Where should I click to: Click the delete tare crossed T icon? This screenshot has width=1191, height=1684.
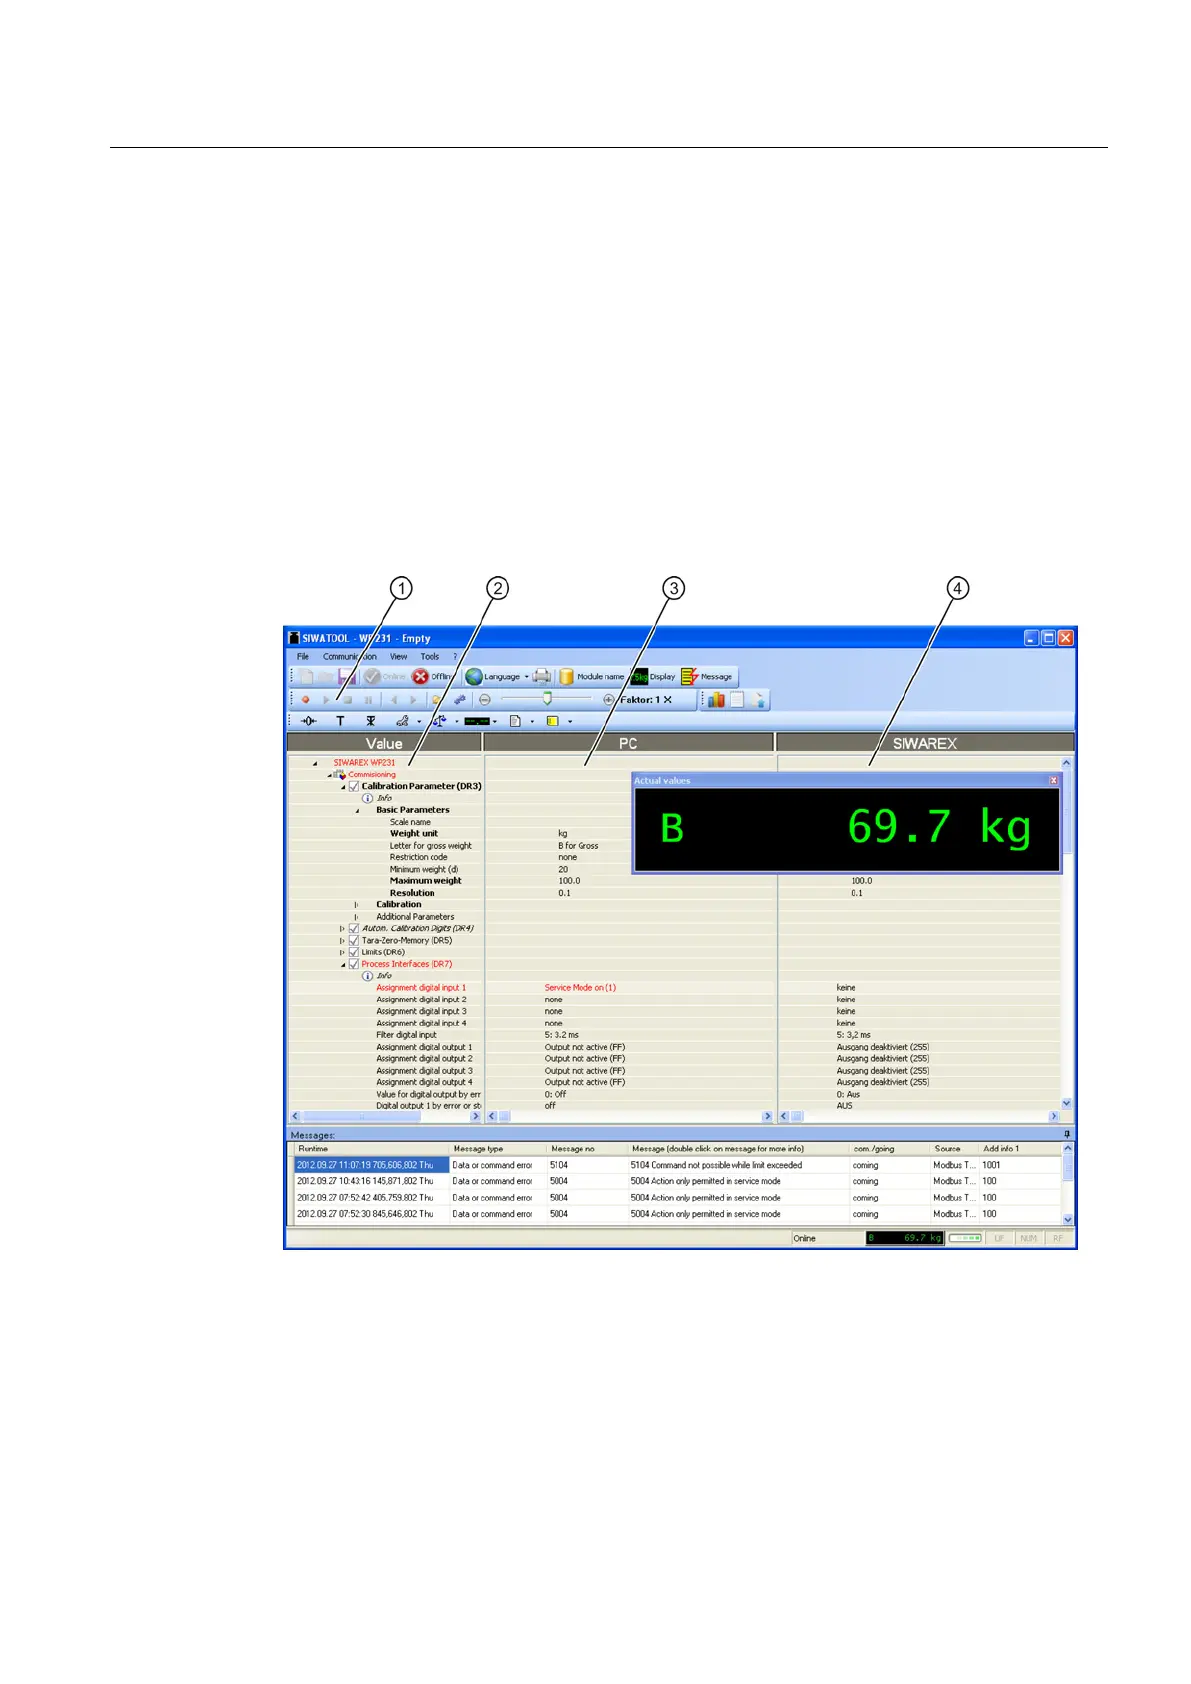(370, 721)
